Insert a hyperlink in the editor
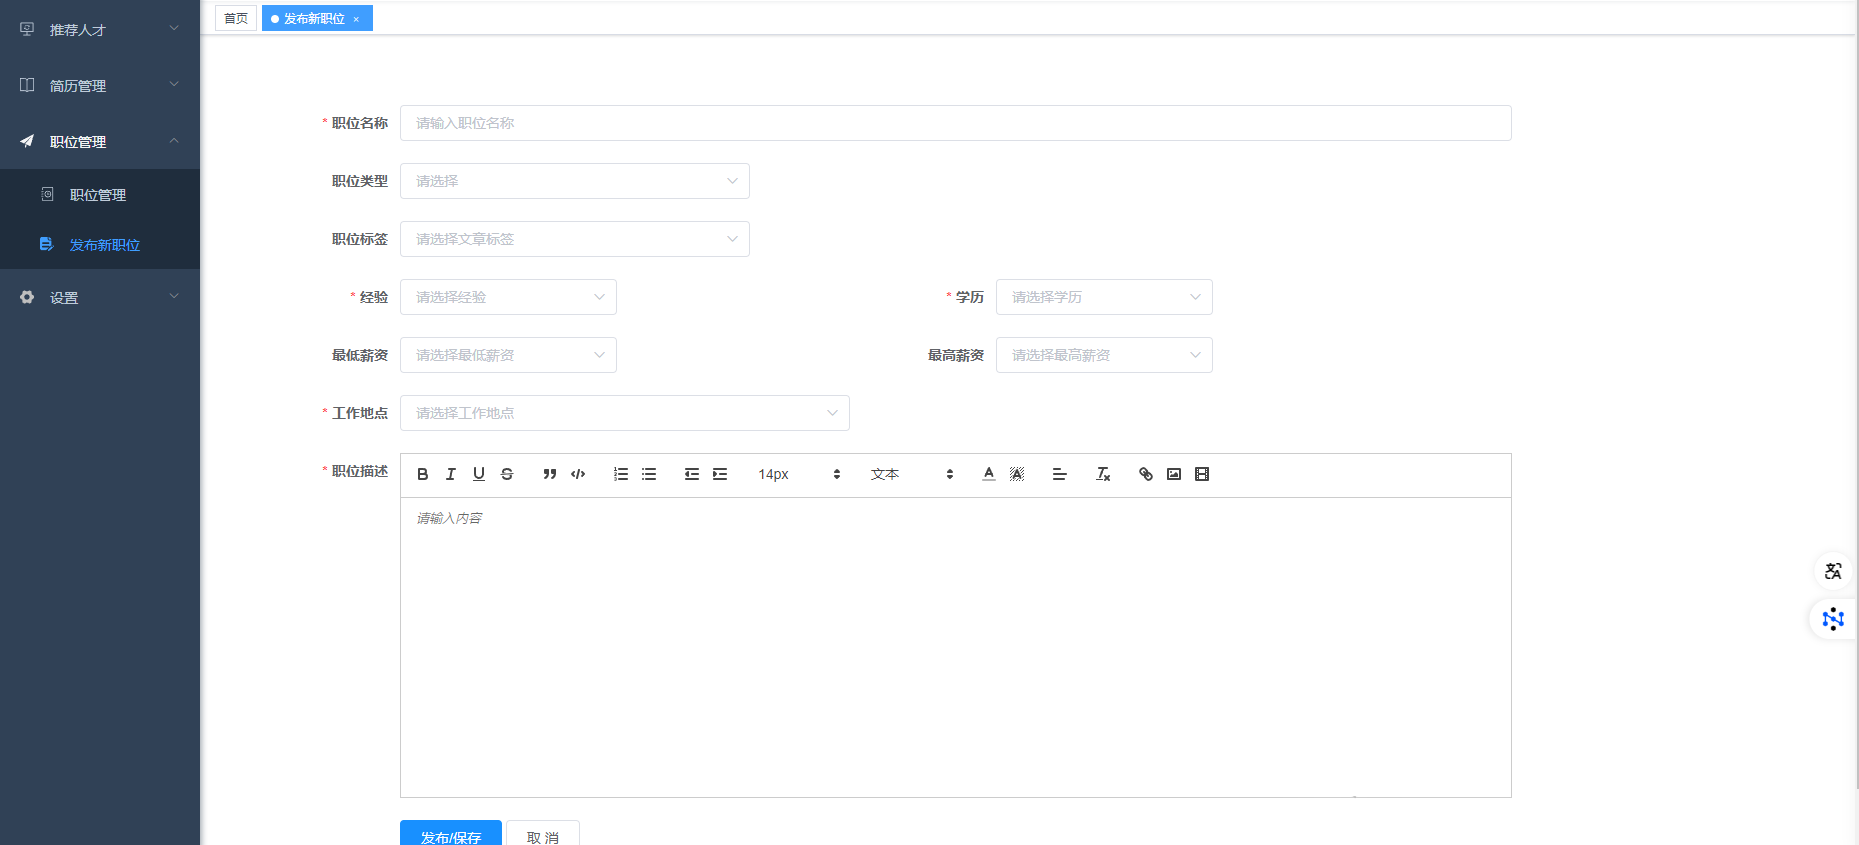 1146,474
